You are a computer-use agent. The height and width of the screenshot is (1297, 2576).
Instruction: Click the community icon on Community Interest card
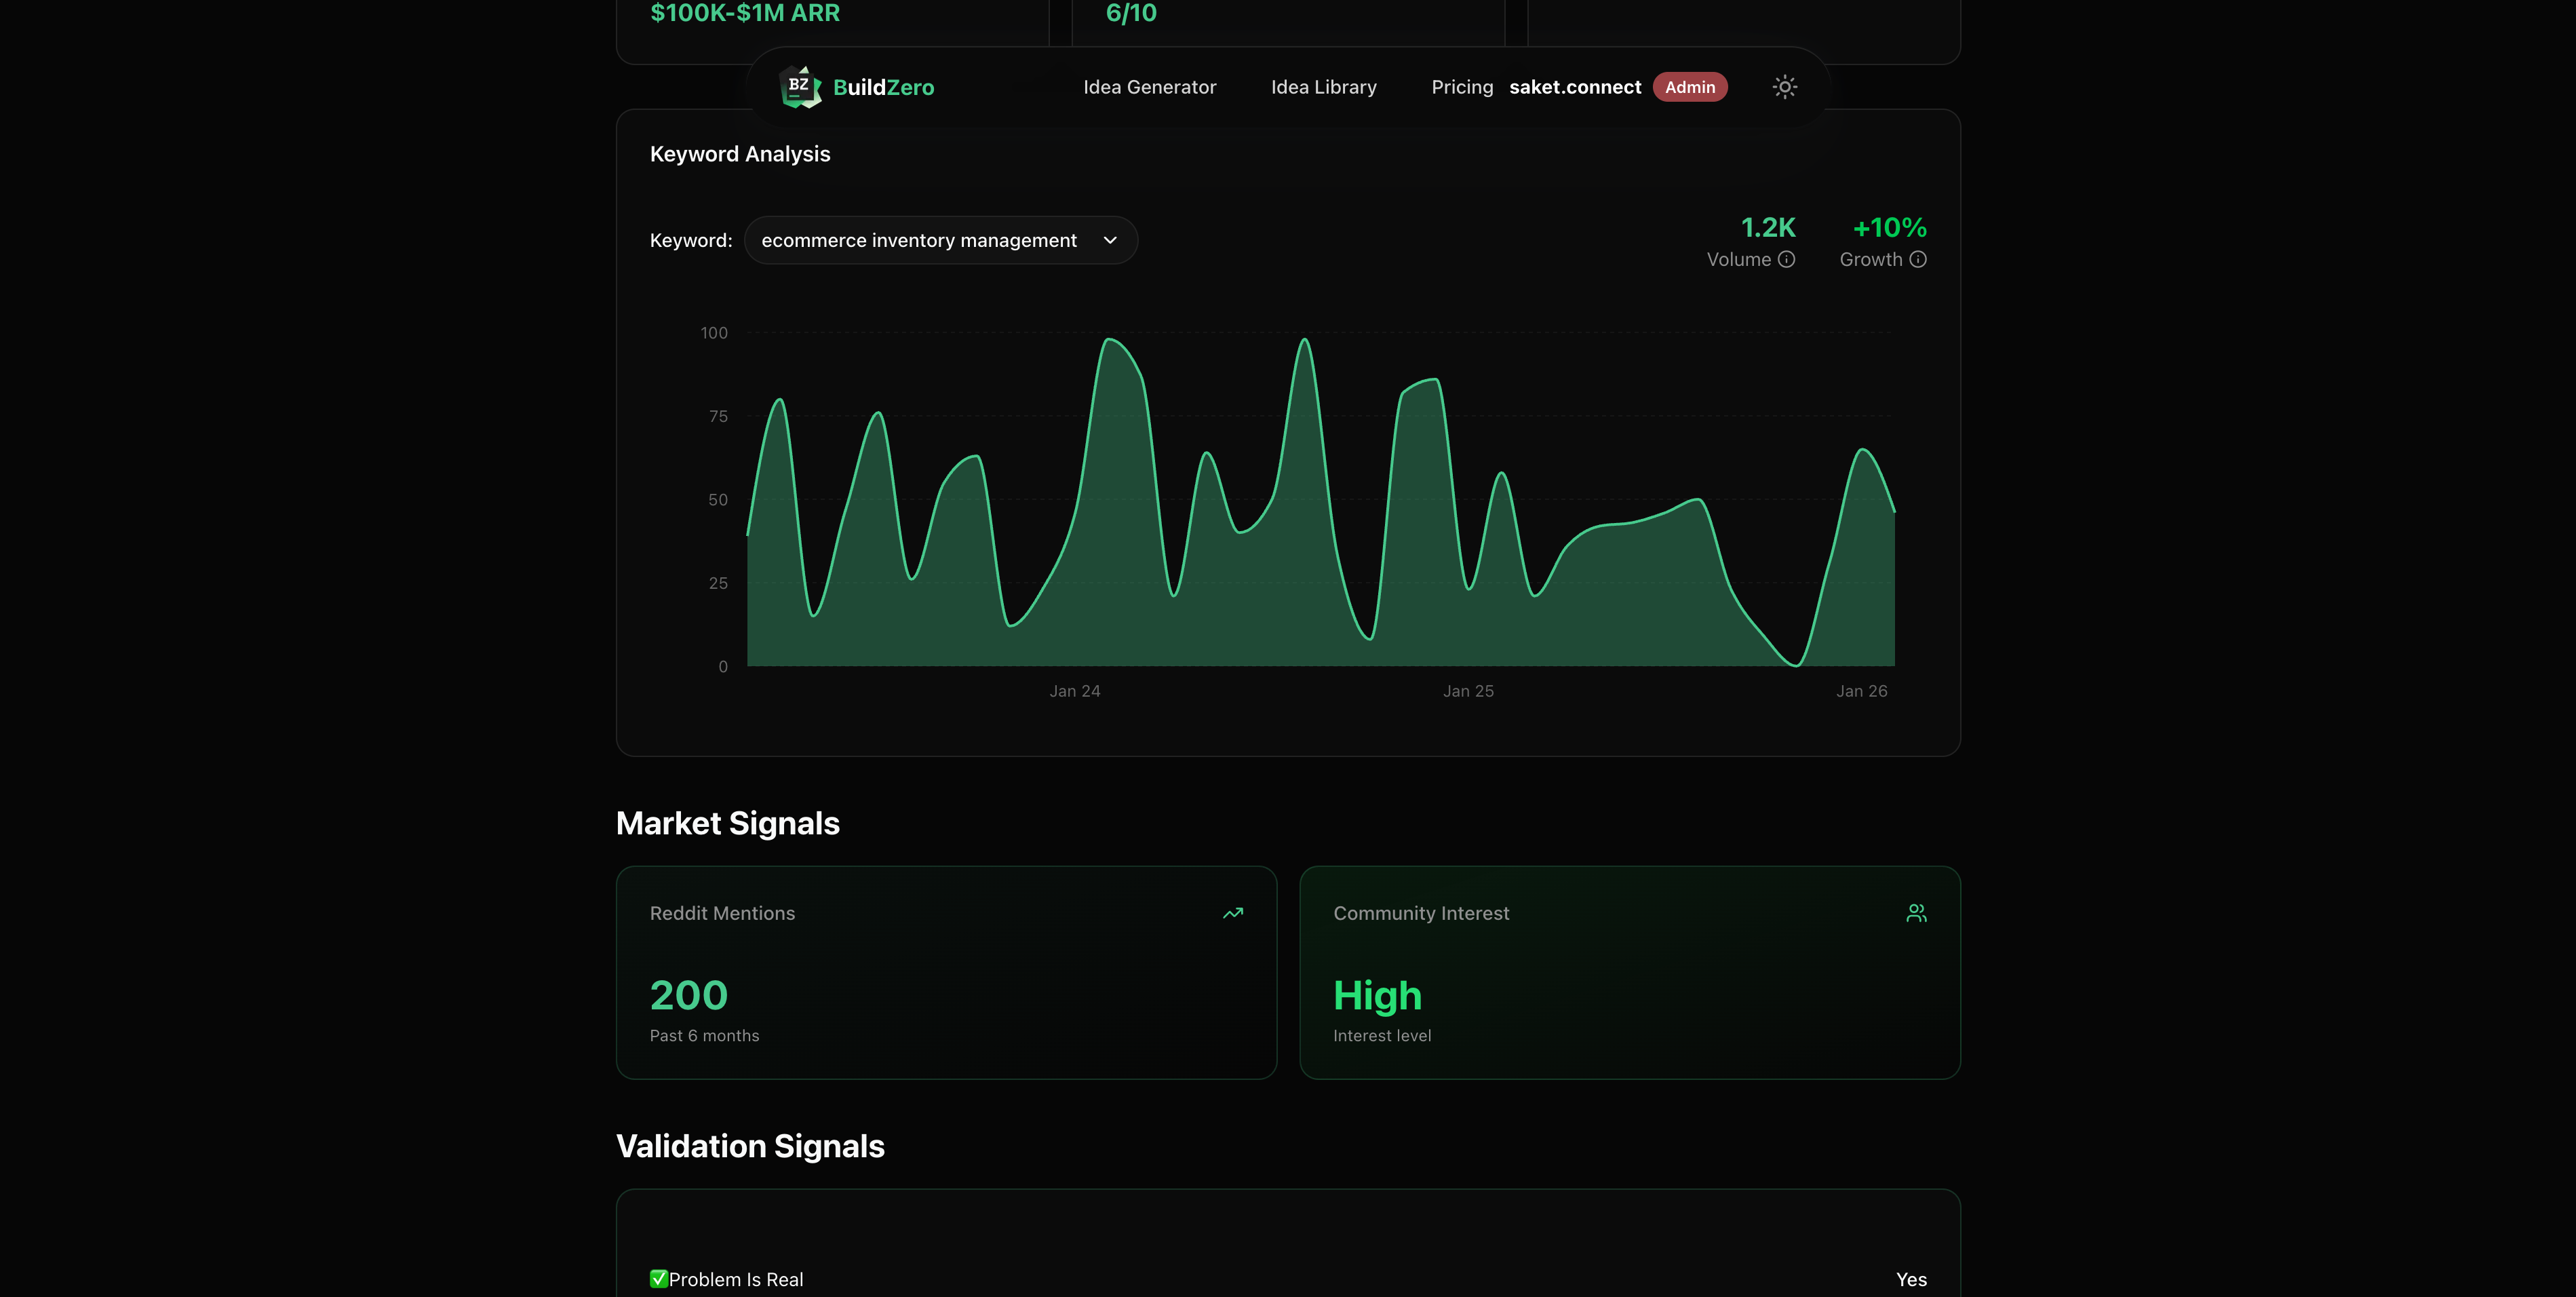point(1916,912)
